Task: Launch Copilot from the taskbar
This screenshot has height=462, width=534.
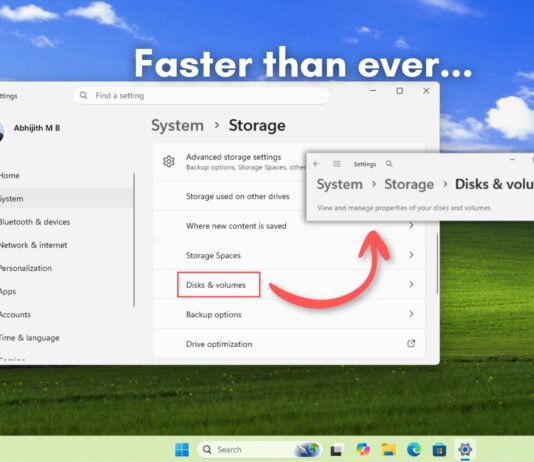Action: pyautogui.click(x=363, y=449)
